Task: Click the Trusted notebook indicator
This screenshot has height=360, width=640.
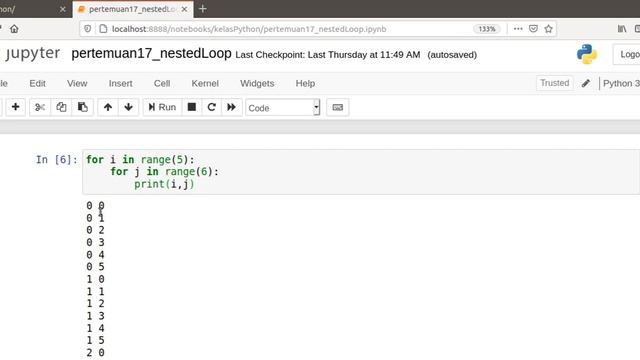Action: coord(554,83)
